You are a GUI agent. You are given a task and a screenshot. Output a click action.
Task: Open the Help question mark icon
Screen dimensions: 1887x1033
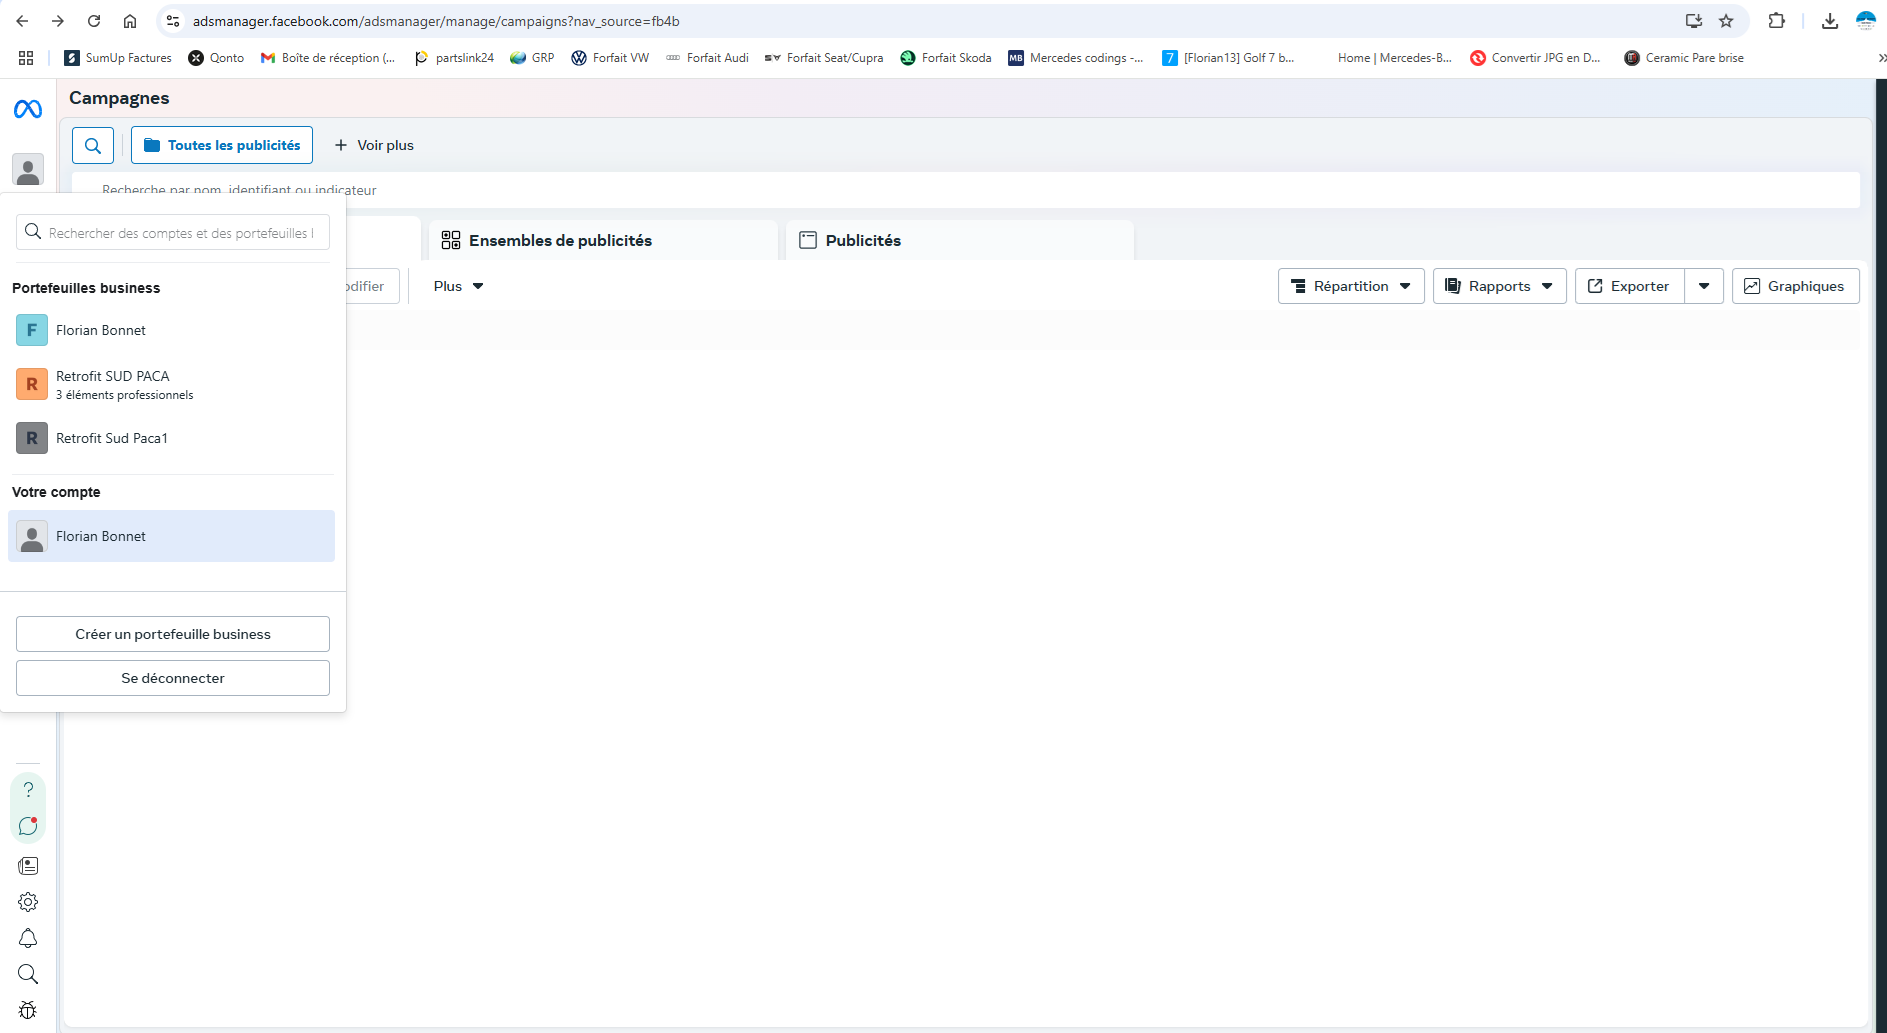click(x=28, y=790)
